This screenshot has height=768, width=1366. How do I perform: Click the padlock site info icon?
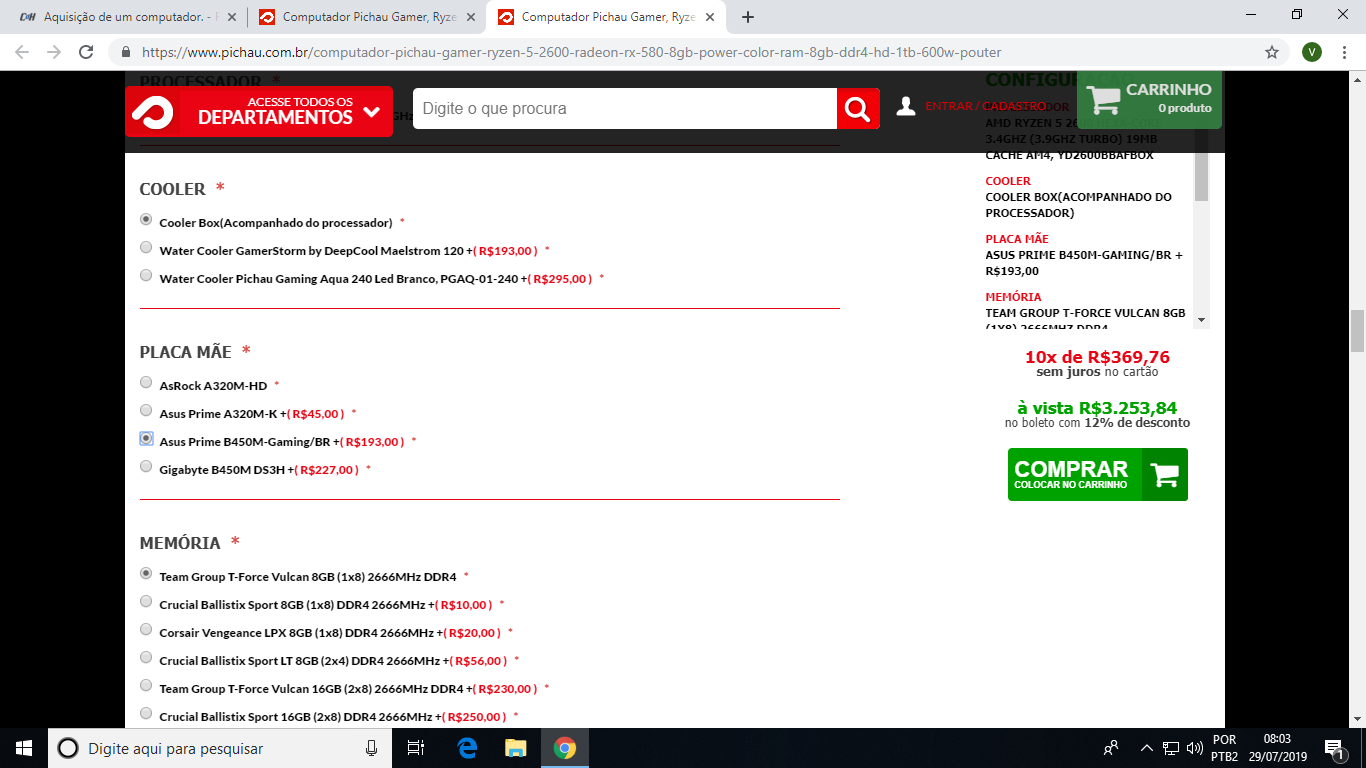tap(126, 52)
